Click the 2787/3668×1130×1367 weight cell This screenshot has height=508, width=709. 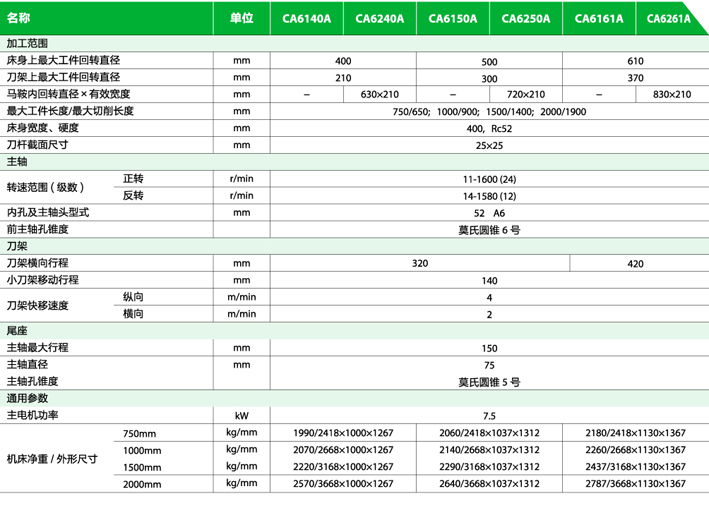pyautogui.click(x=636, y=483)
